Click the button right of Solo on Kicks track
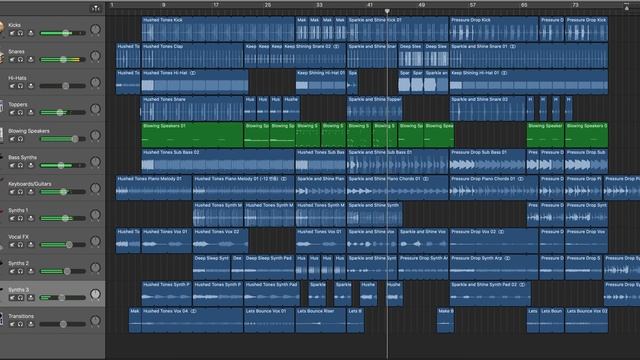The height and width of the screenshot is (360, 640). (31, 33)
